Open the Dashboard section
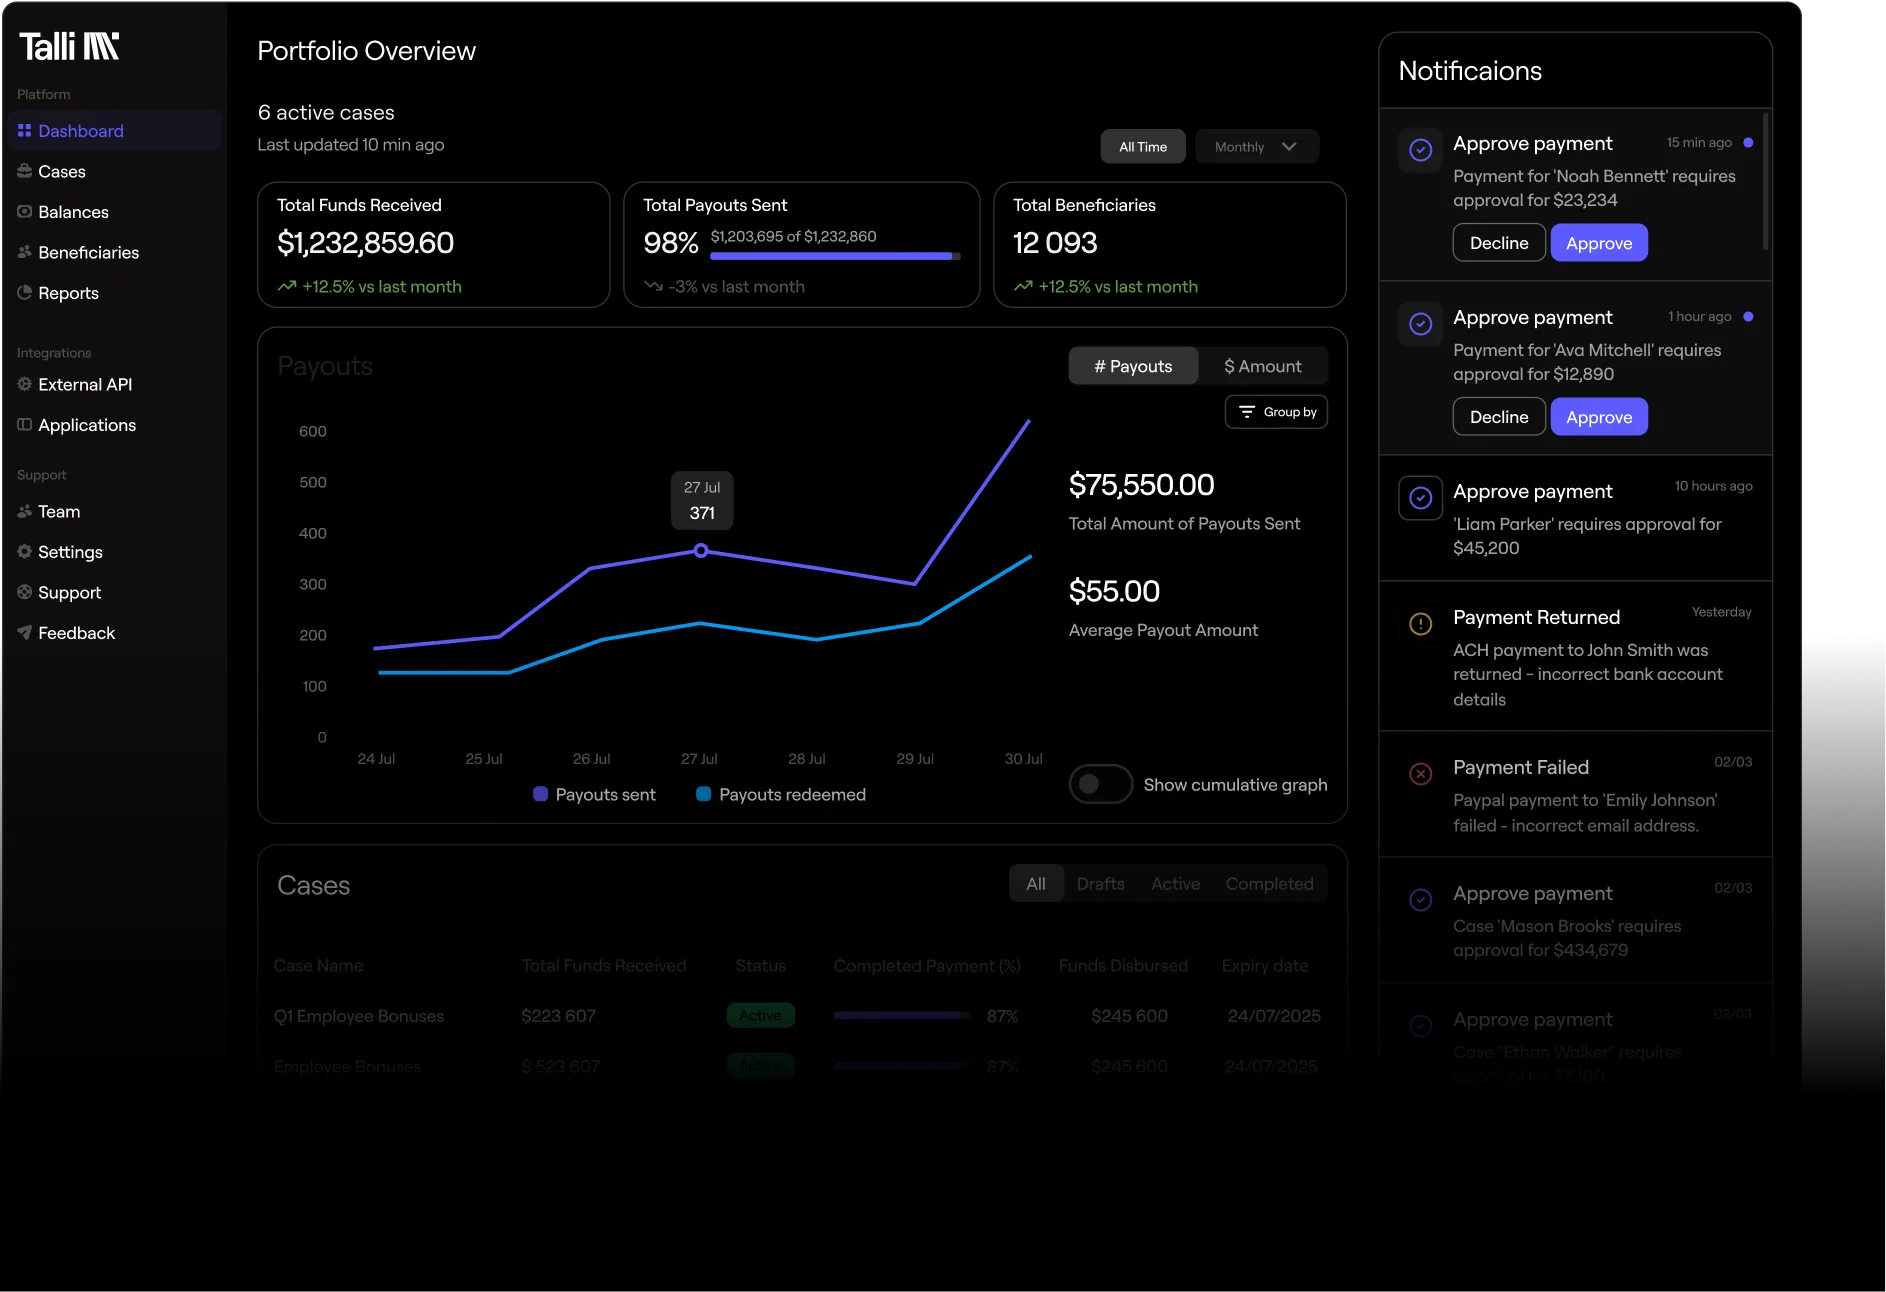1886x1292 pixels. [x=80, y=131]
